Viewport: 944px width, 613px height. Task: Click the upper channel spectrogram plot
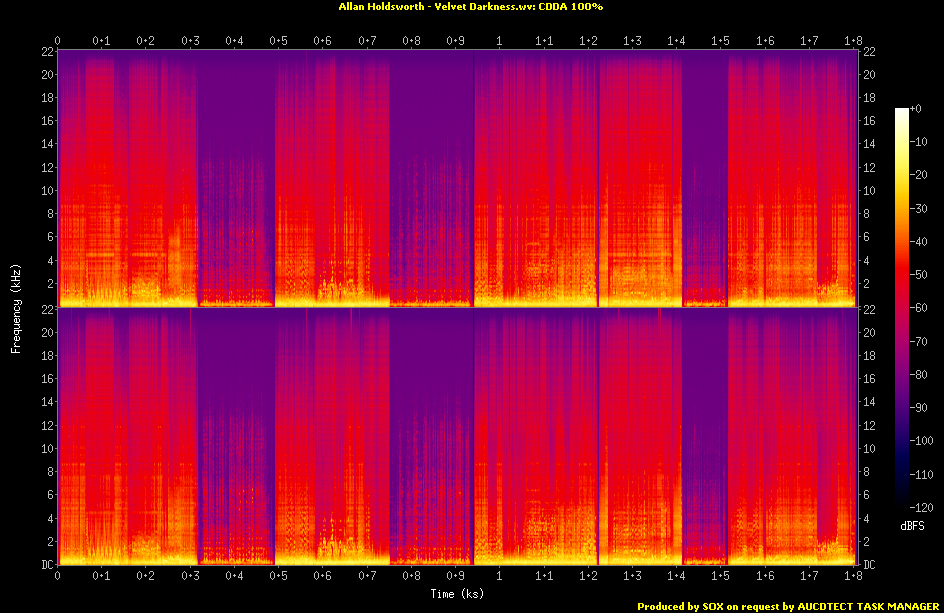[x=456, y=178]
